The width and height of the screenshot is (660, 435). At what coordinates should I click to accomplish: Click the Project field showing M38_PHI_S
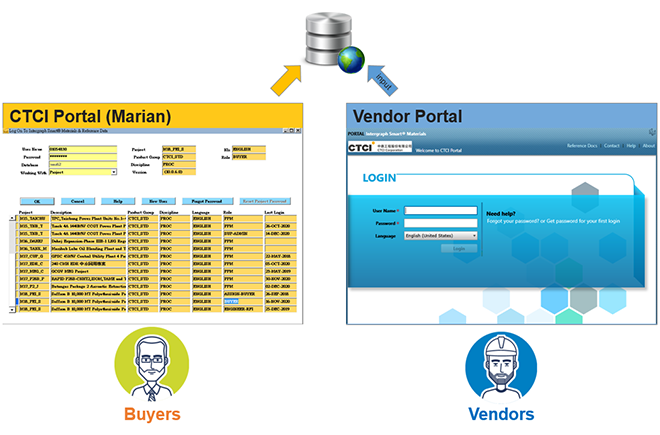coord(179,149)
